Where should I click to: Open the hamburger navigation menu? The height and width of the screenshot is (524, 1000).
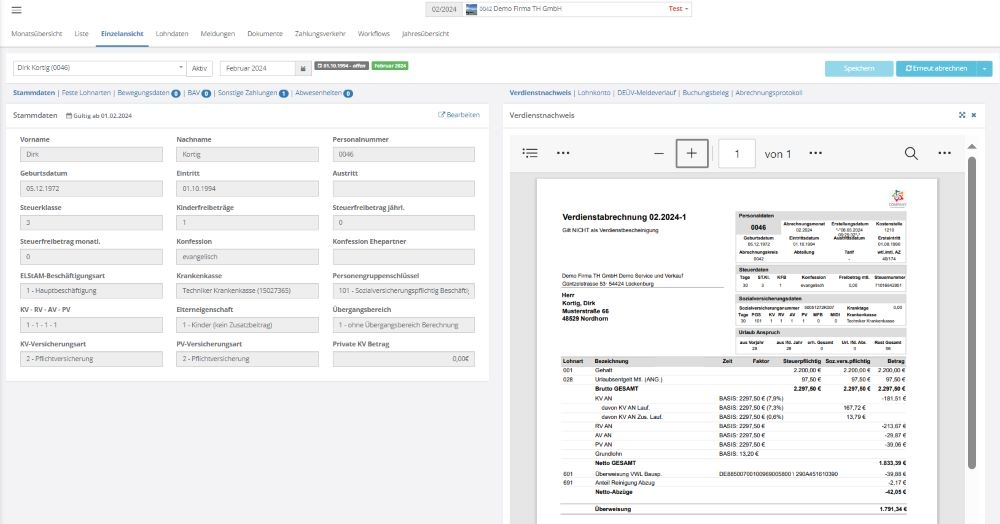click(17, 10)
